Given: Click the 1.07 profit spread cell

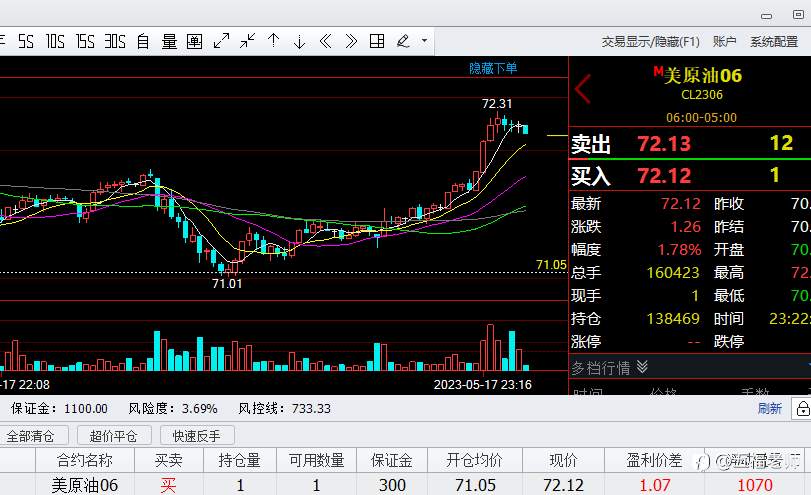Looking at the screenshot, I should (x=655, y=485).
